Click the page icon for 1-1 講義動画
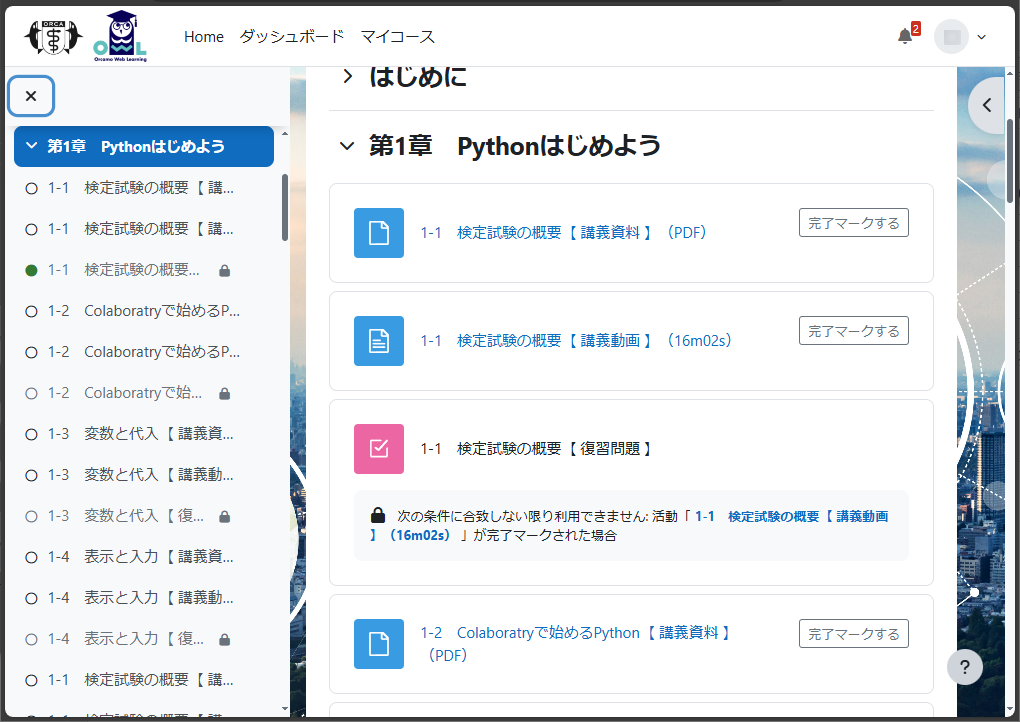 tap(379, 341)
